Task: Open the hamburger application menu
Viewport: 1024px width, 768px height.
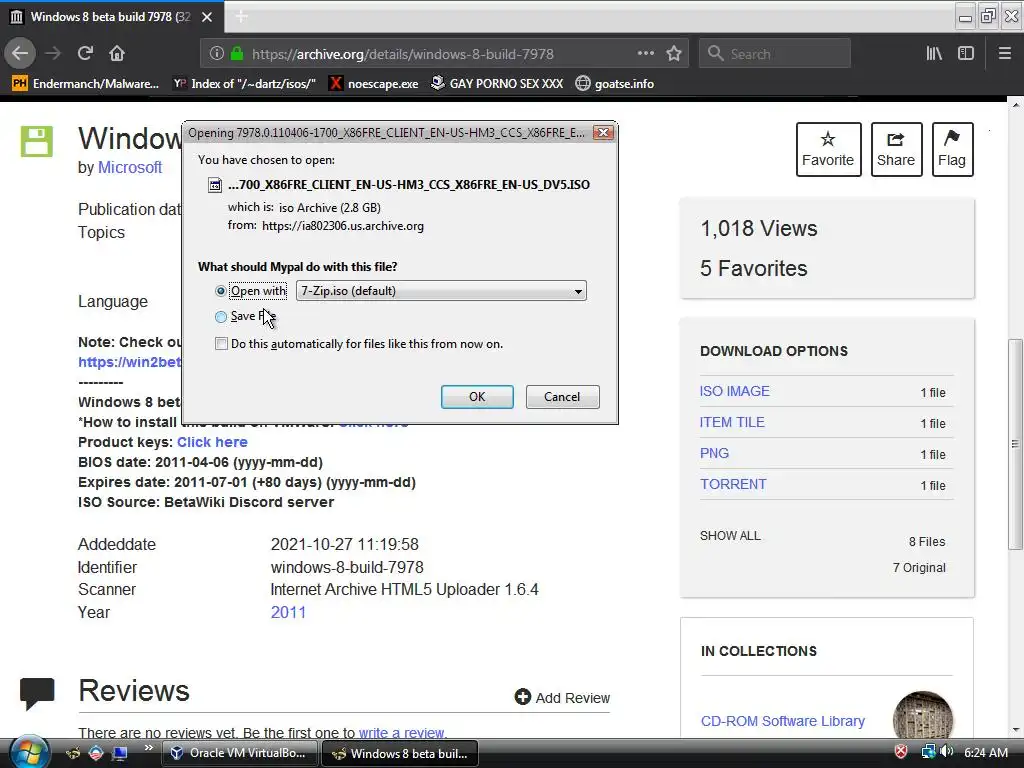Action: click(1004, 54)
